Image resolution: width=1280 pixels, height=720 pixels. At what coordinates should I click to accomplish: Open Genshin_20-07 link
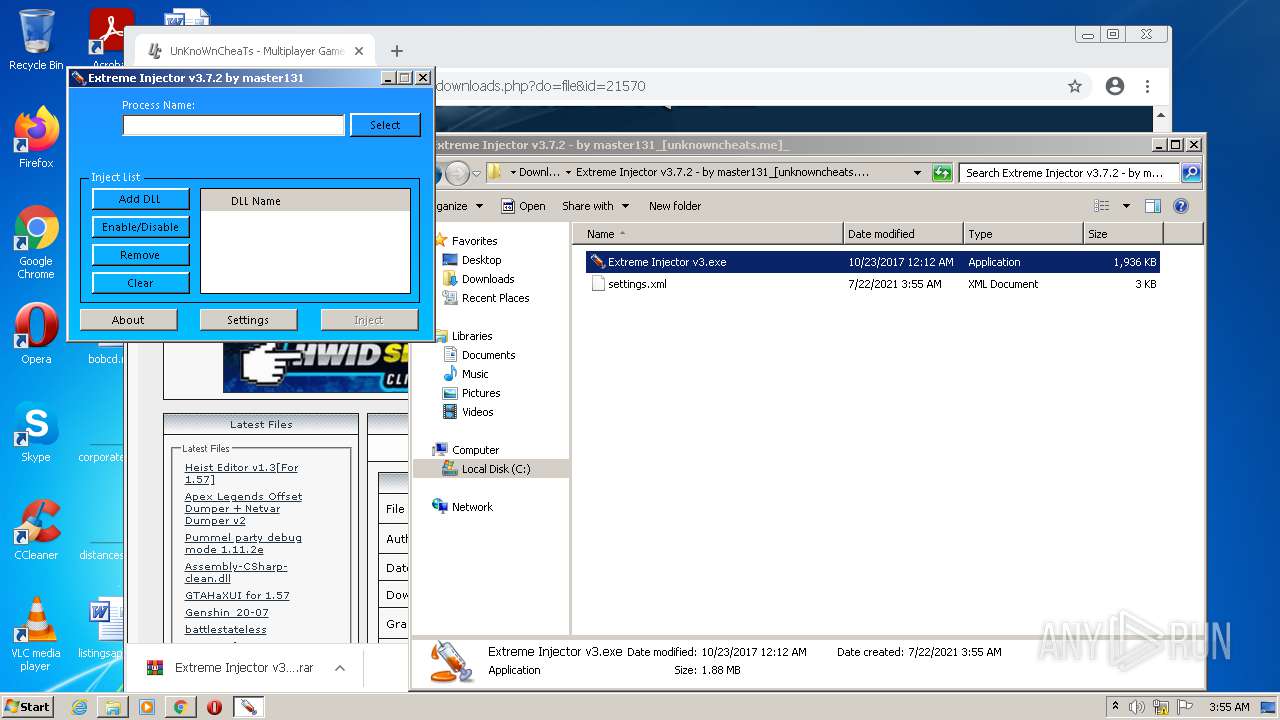(227, 612)
